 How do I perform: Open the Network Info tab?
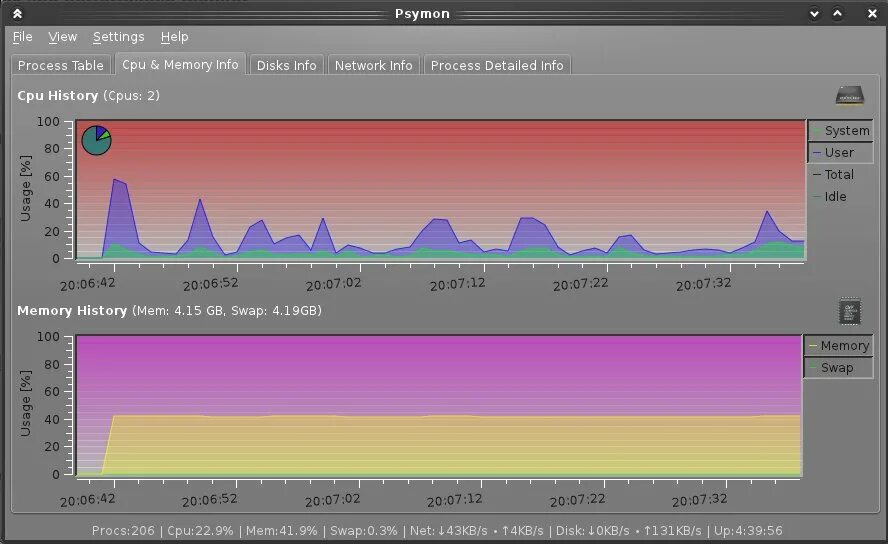[x=373, y=65]
